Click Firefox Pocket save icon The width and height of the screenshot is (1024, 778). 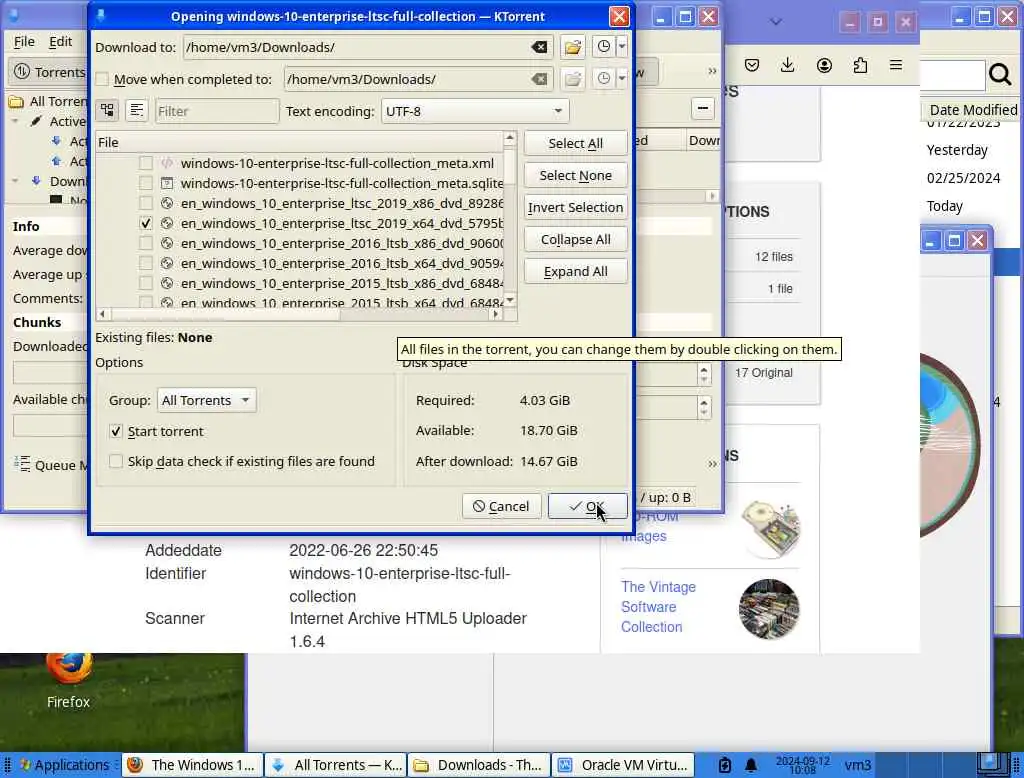click(x=752, y=65)
